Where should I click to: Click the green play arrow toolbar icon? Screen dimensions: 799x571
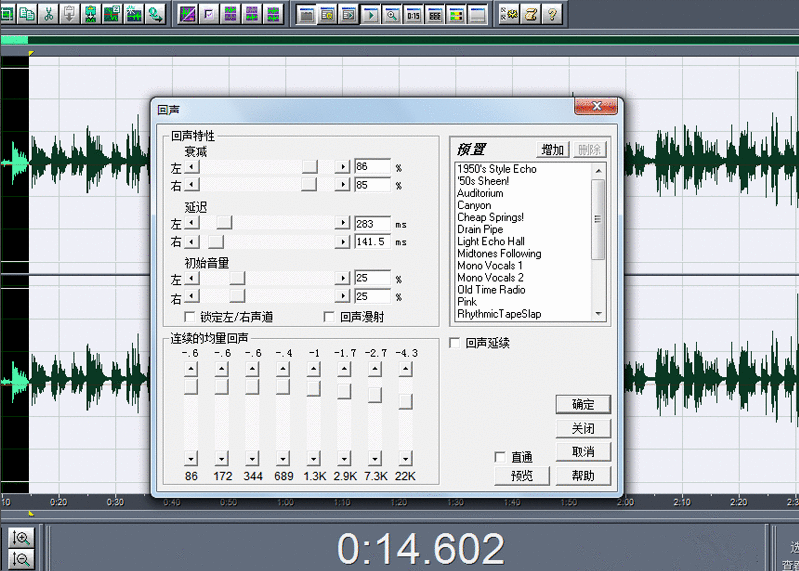coord(370,14)
